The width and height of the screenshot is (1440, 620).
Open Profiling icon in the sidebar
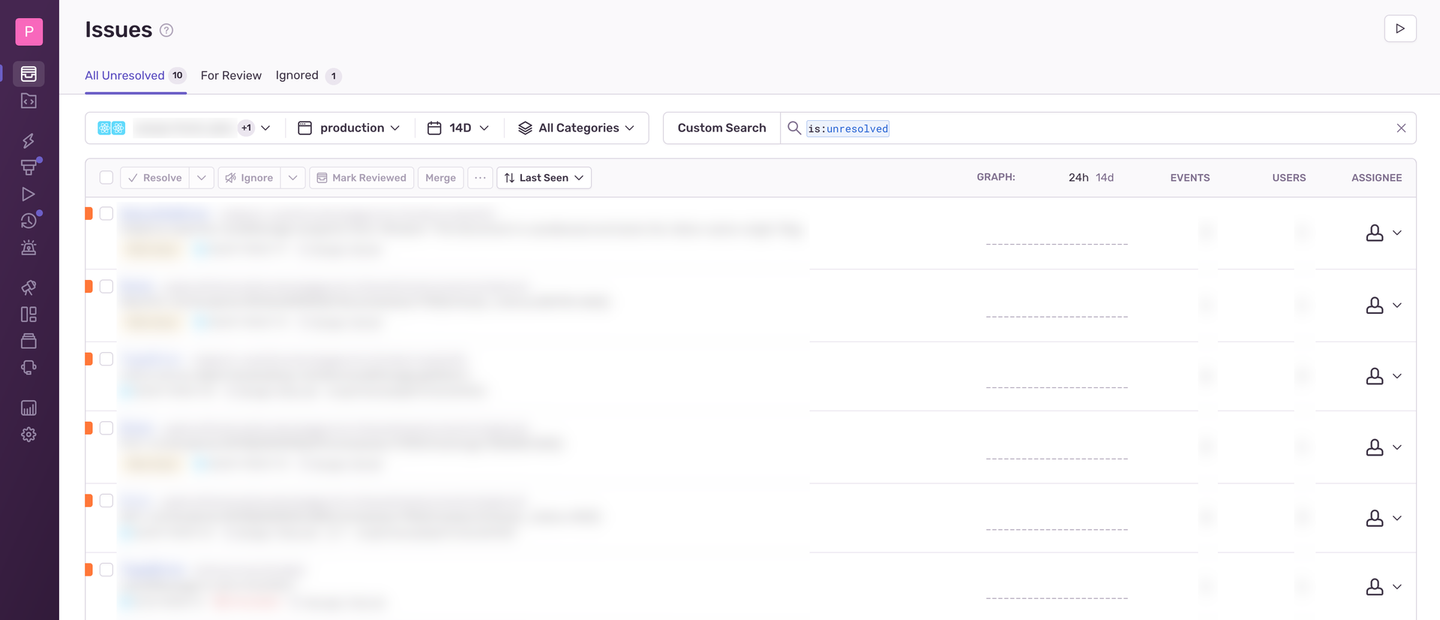(x=29, y=167)
